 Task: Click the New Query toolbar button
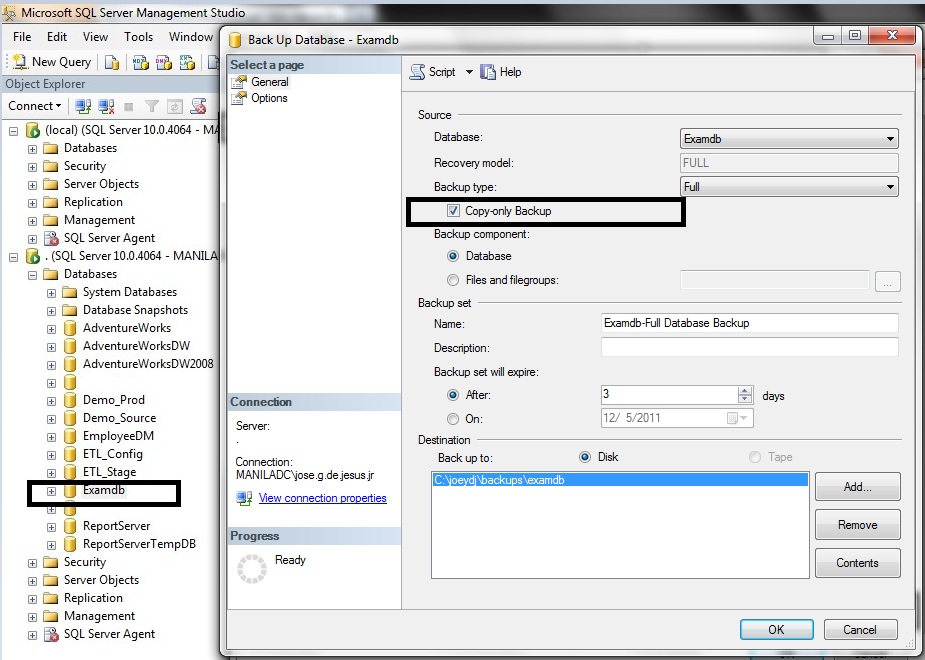click(x=52, y=62)
